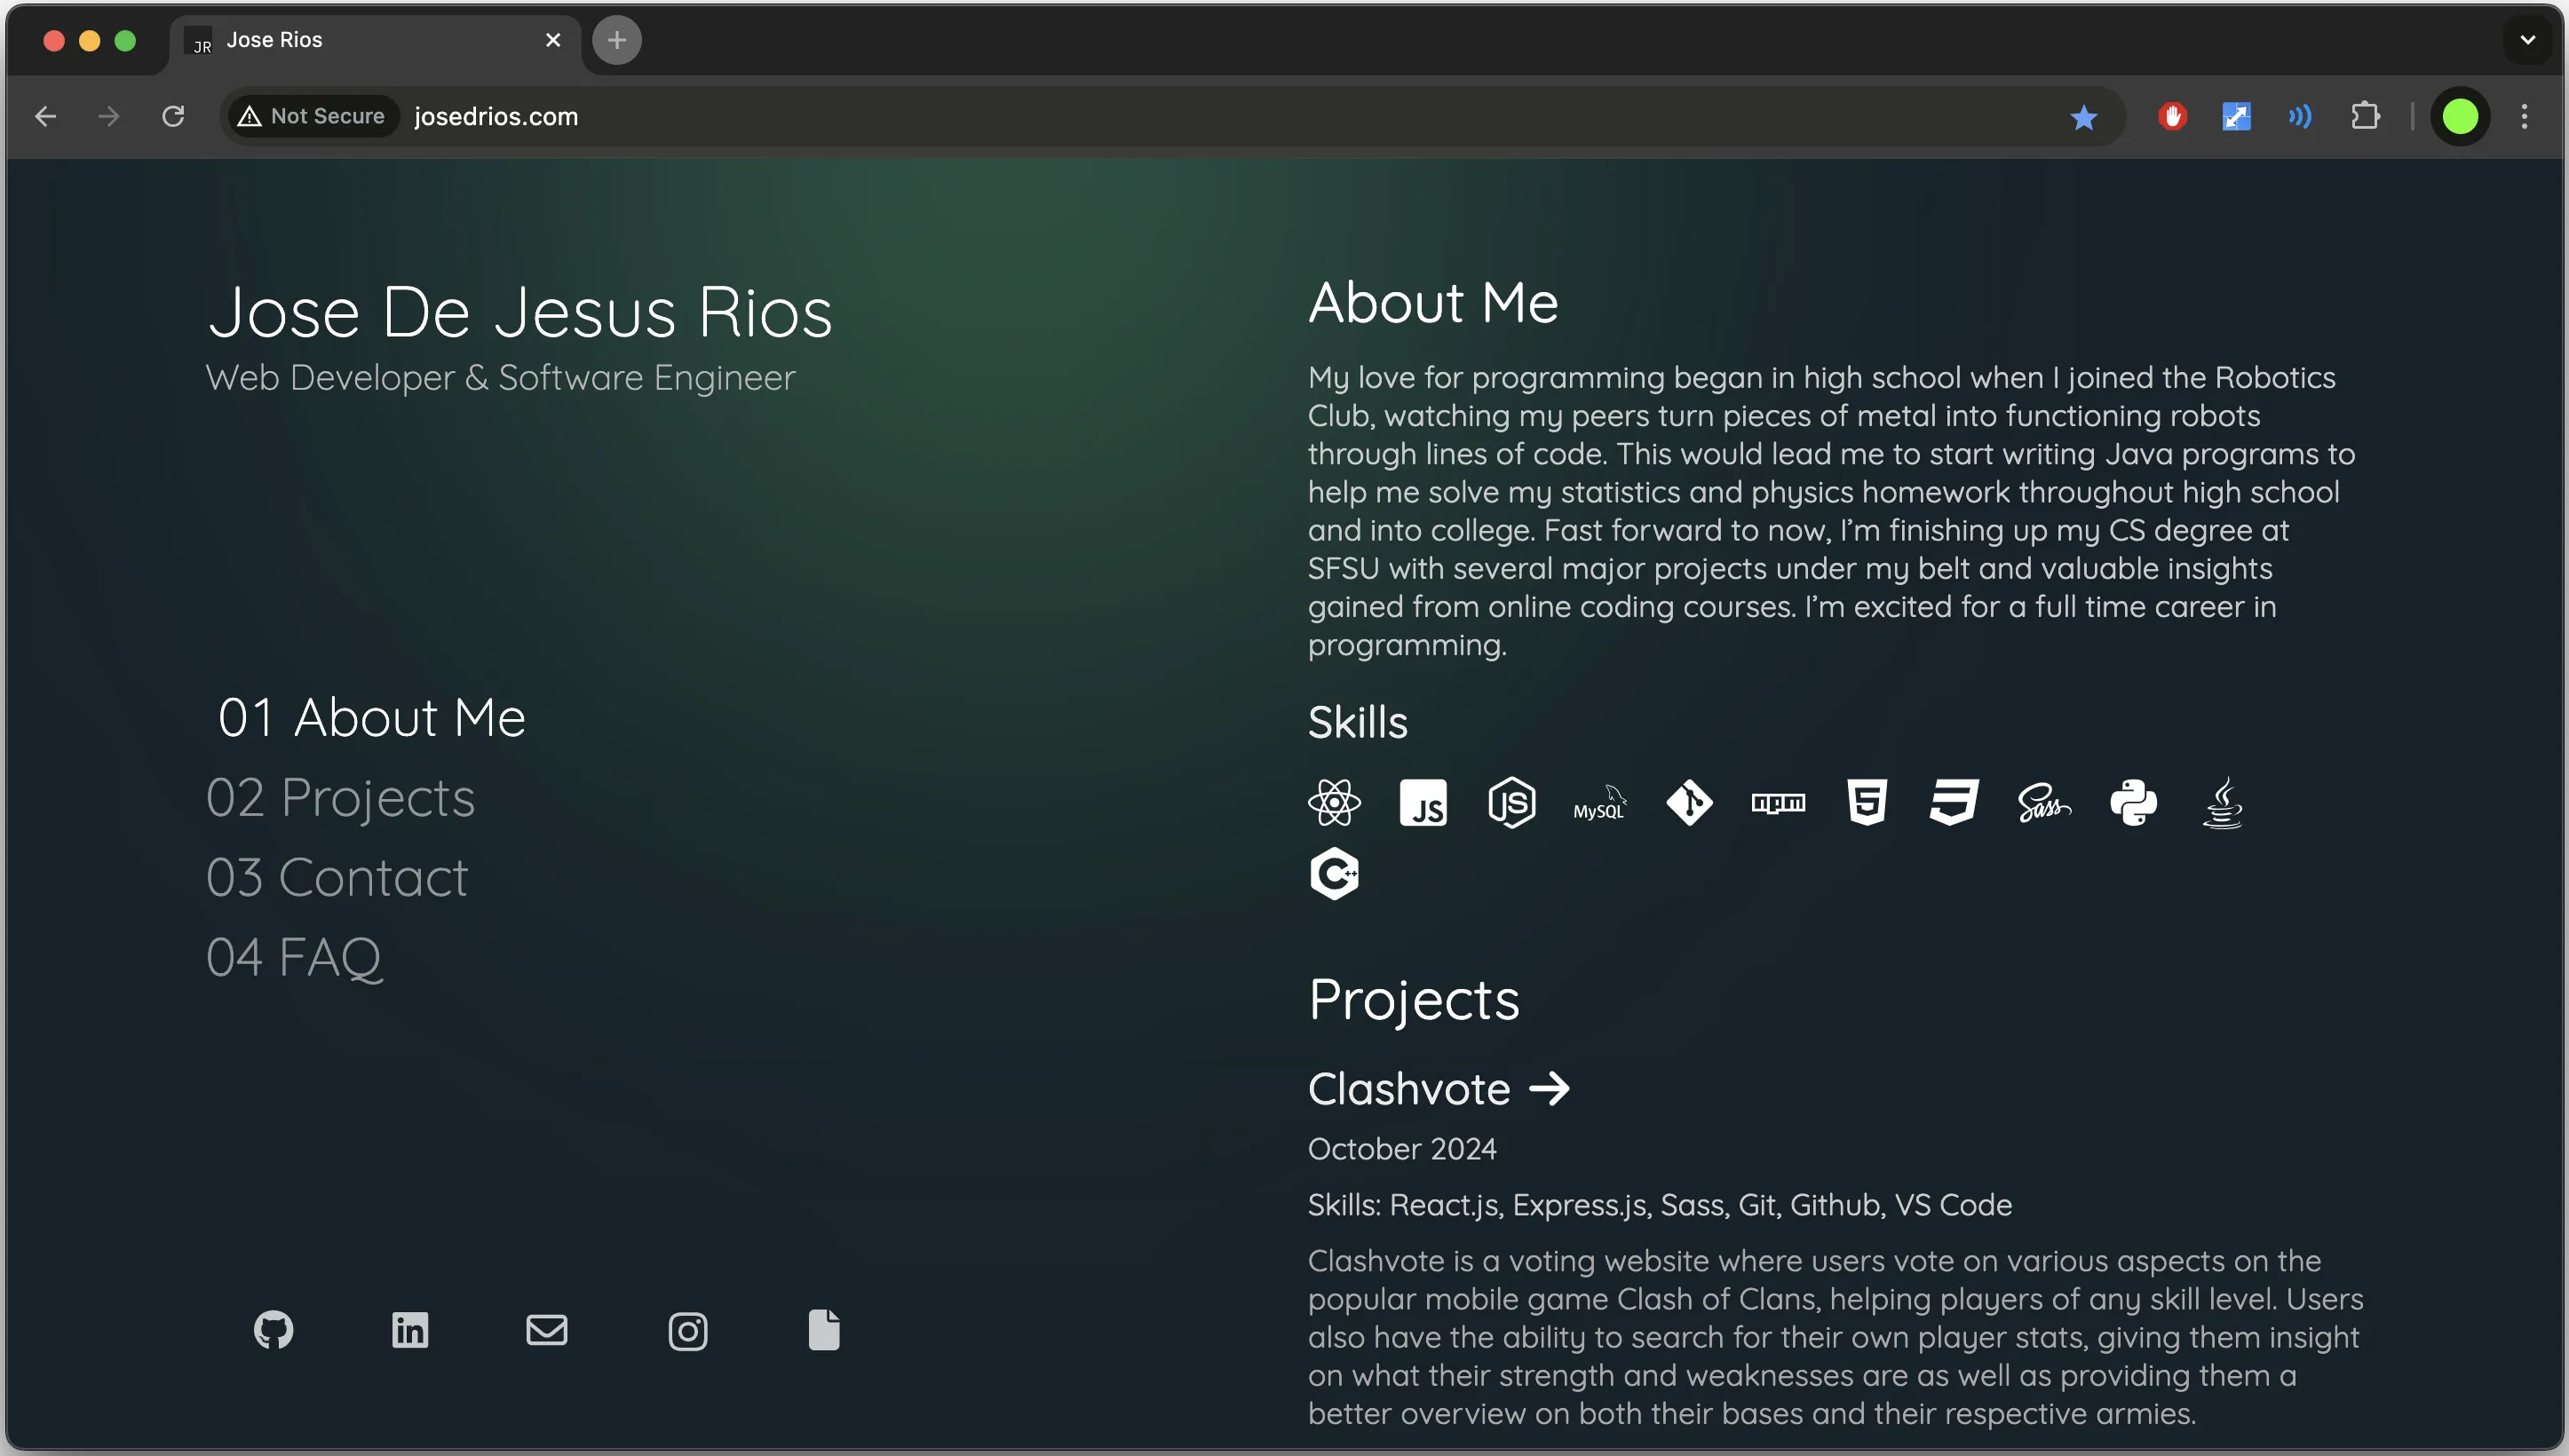Navigate to 02 Projects section

pos(340,798)
